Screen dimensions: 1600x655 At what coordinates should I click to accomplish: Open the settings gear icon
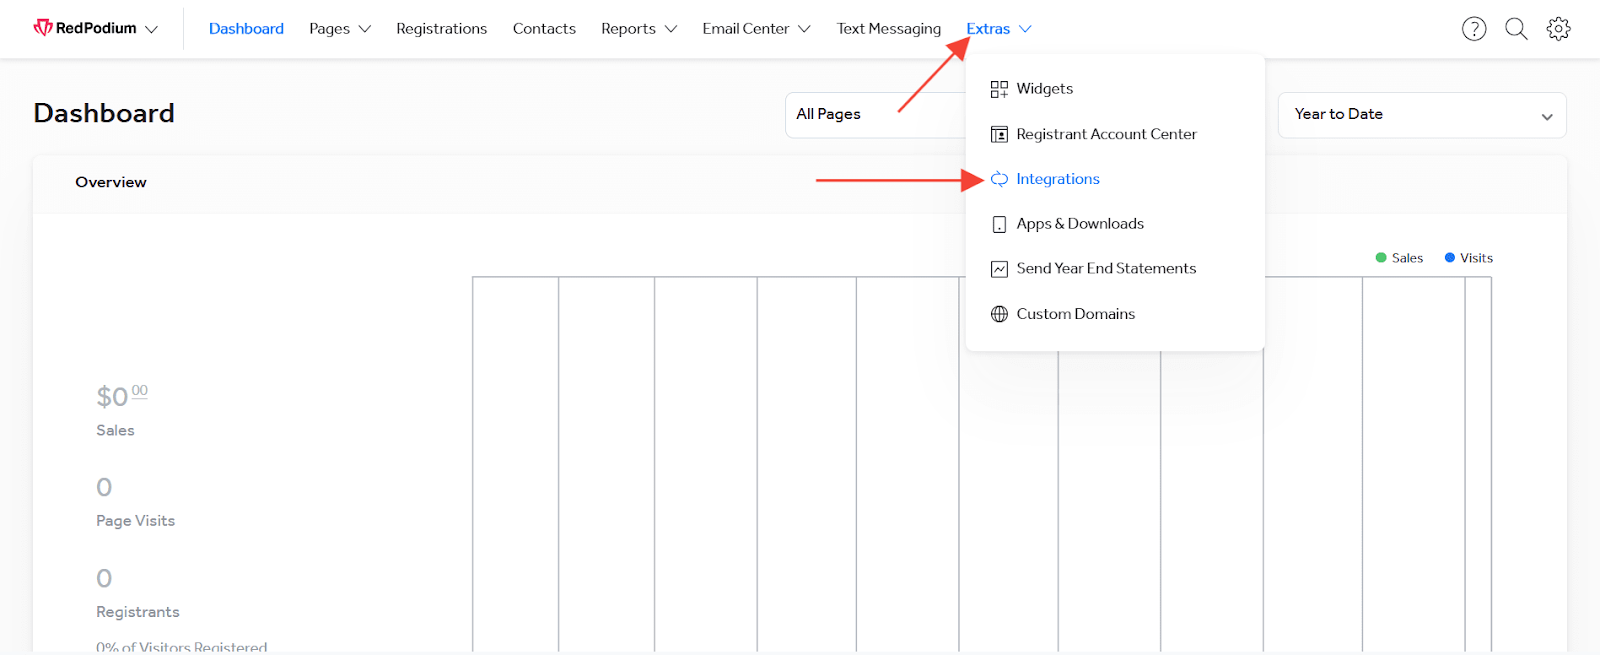tap(1558, 29)
